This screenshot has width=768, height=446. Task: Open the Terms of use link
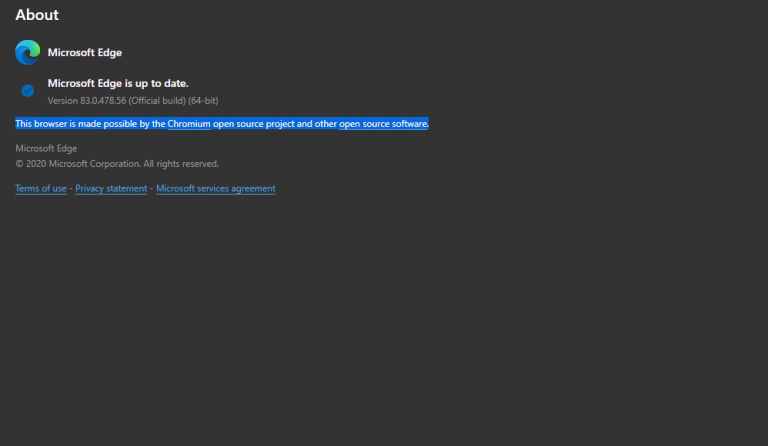click(x=41, y=188)
